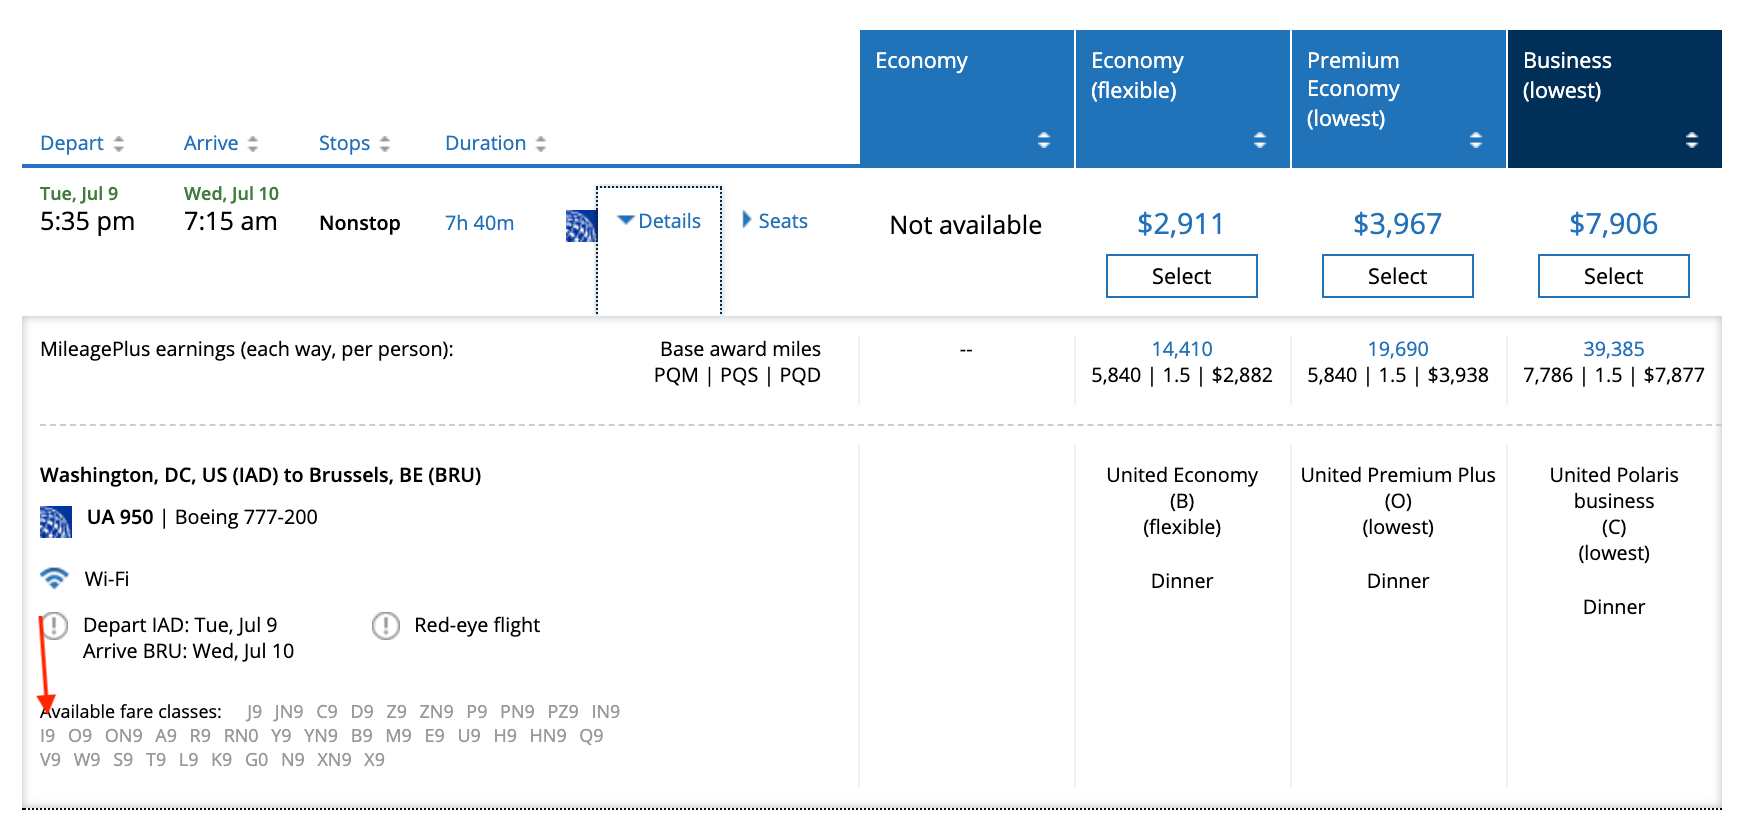Sort by Business (lowest) column arrows

[x=1691, y=140]
